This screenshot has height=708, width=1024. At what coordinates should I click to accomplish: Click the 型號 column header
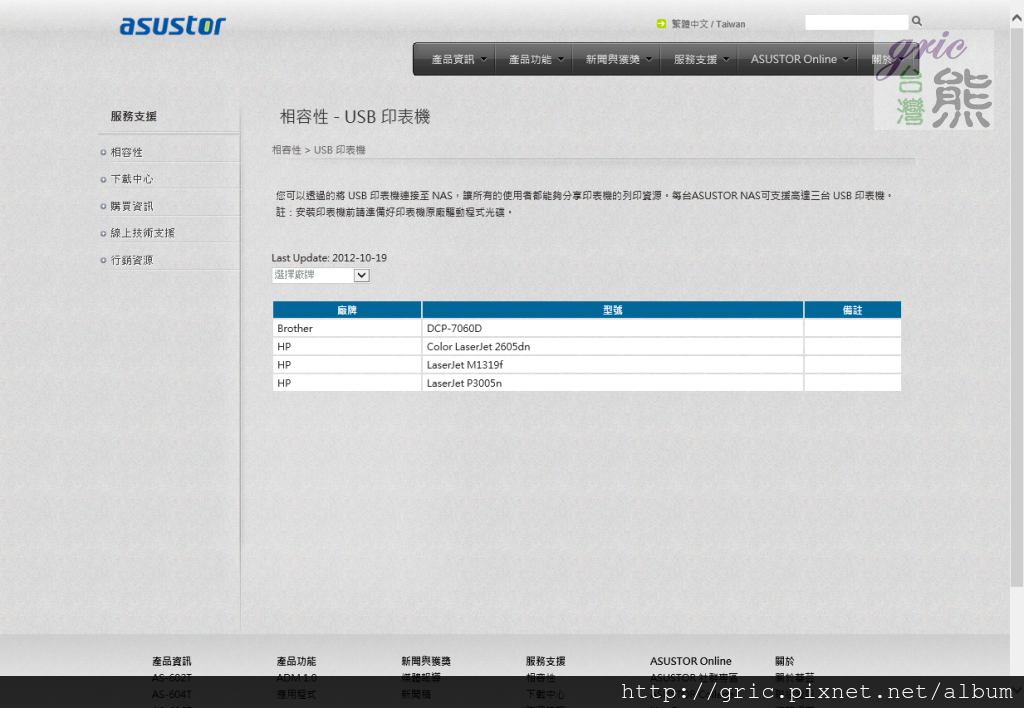pyautogui.click(x=613, y=310)
